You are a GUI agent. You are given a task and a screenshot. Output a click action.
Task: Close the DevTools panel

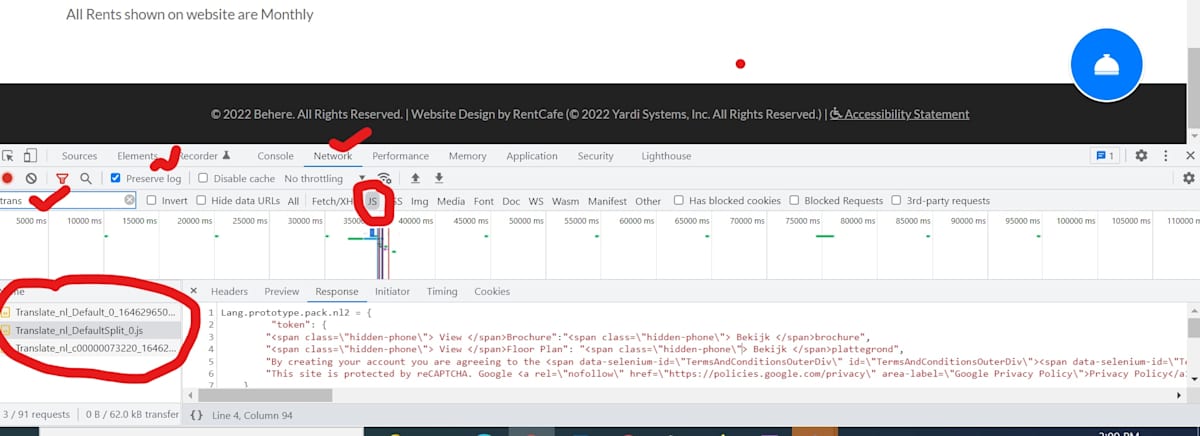click(x=1190, y=156)
